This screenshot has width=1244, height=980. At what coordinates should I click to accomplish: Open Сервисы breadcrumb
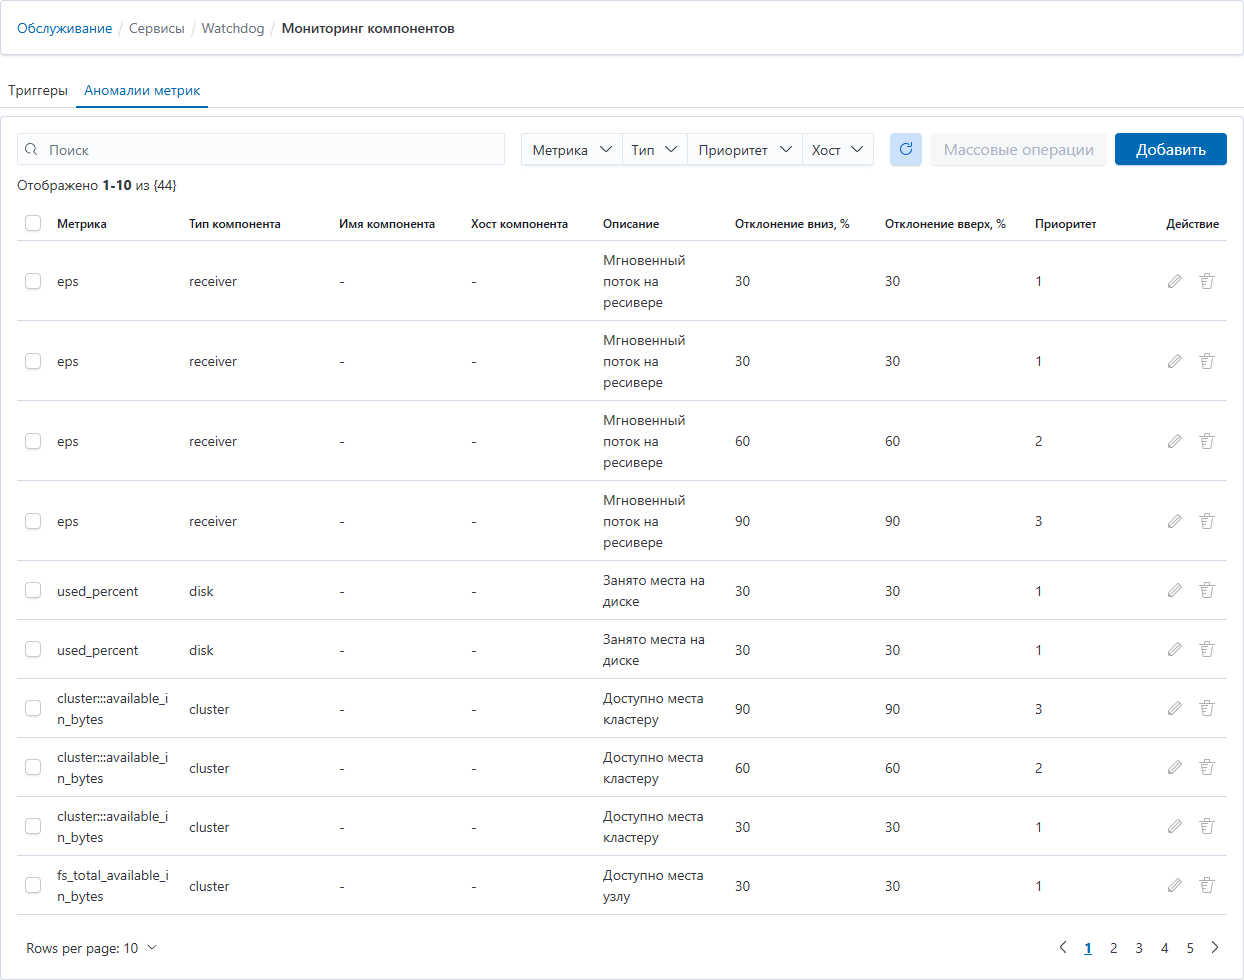(x=157, y=28)
